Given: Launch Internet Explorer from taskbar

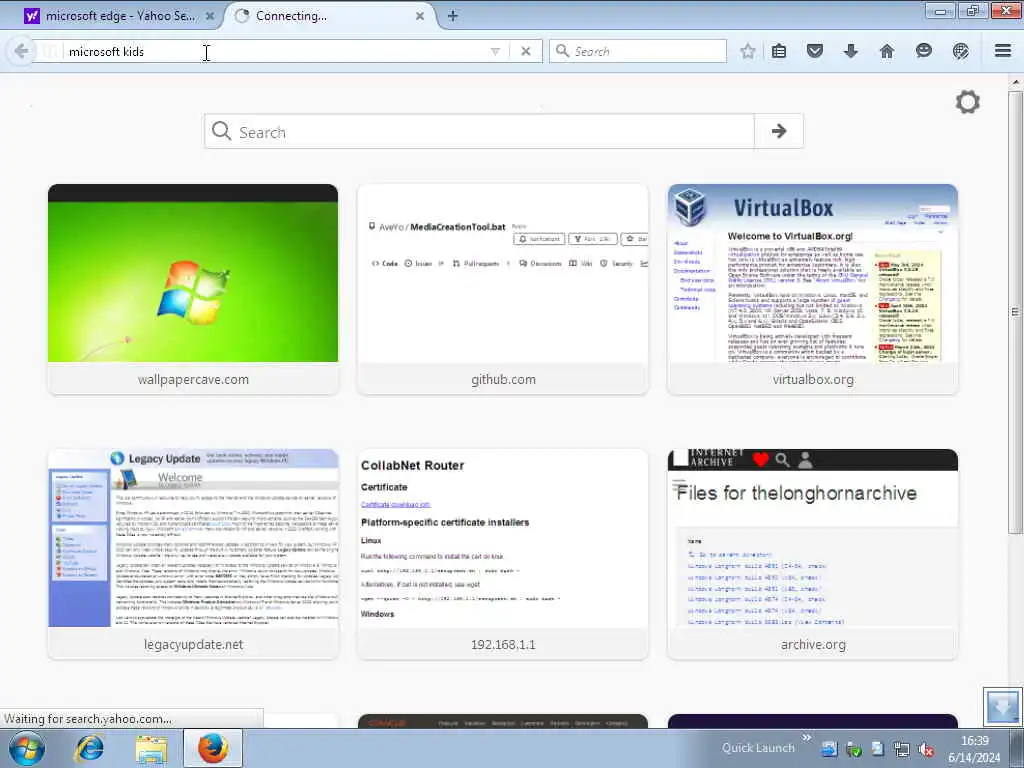Looking at the screenshot, I should [x=89, y=748].
